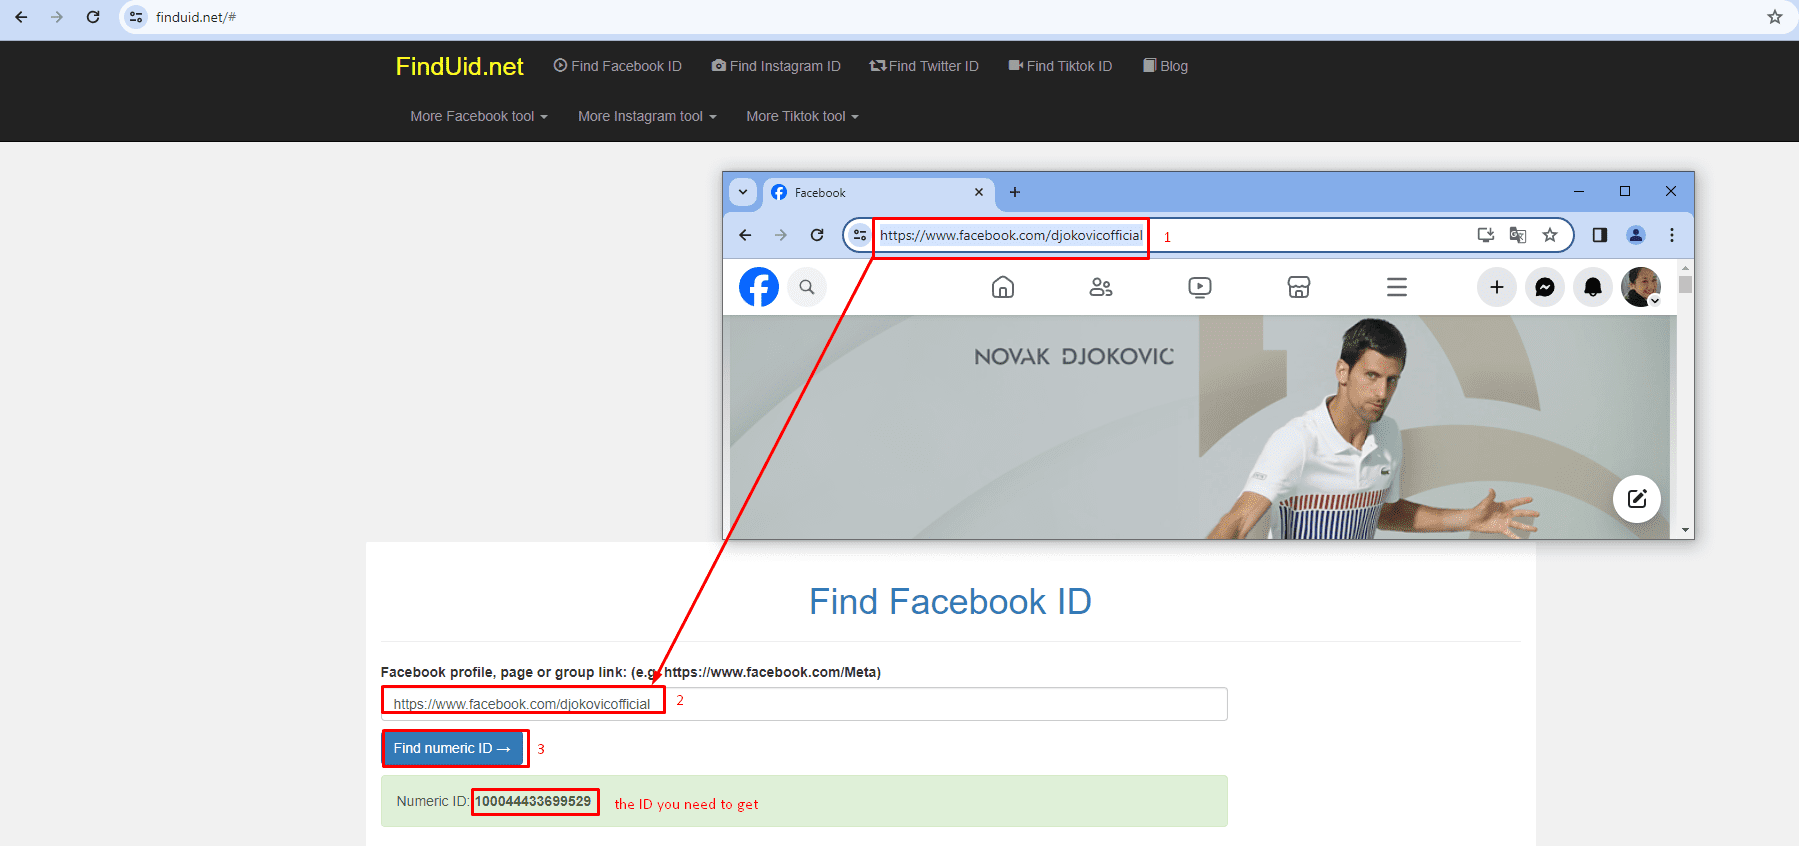Open the Facebook account profile avatar
This screenshot has width=1799, height=846.
coord(1641,287)
